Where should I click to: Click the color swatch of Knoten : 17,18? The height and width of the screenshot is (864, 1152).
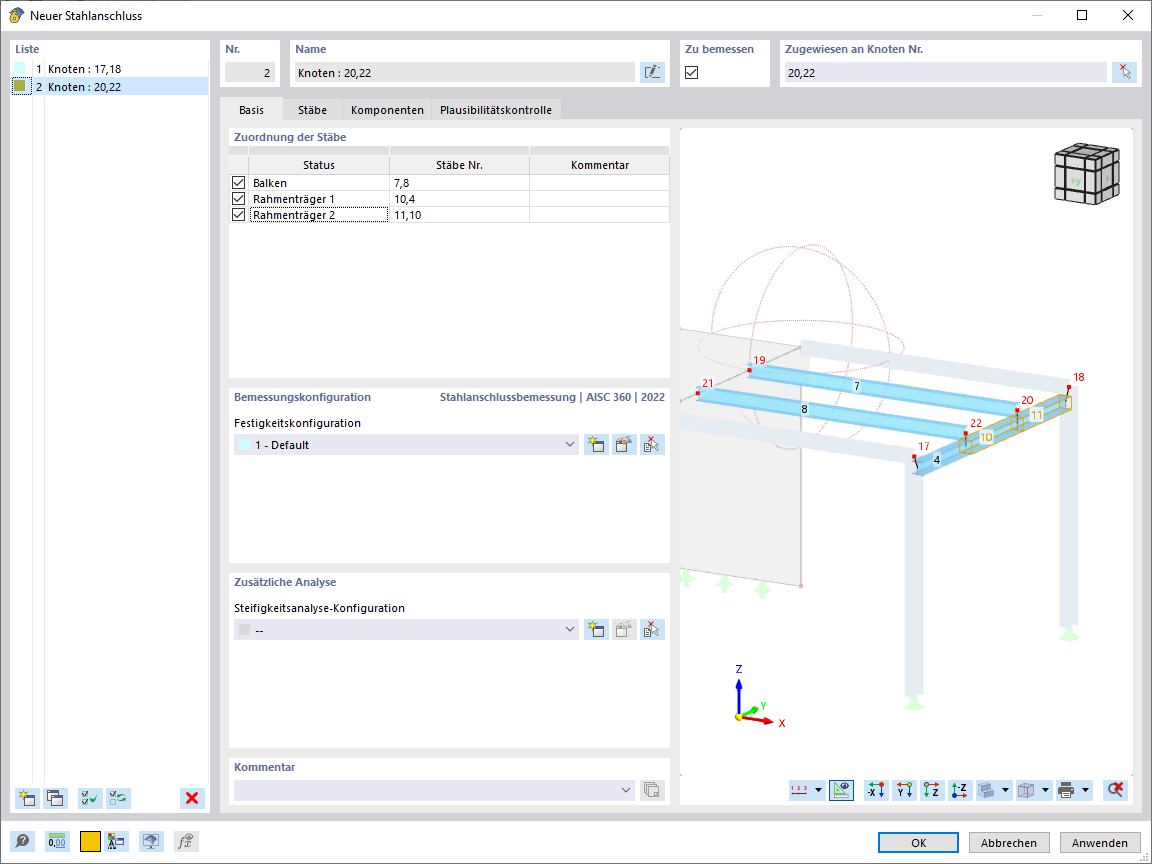(20, 68)
